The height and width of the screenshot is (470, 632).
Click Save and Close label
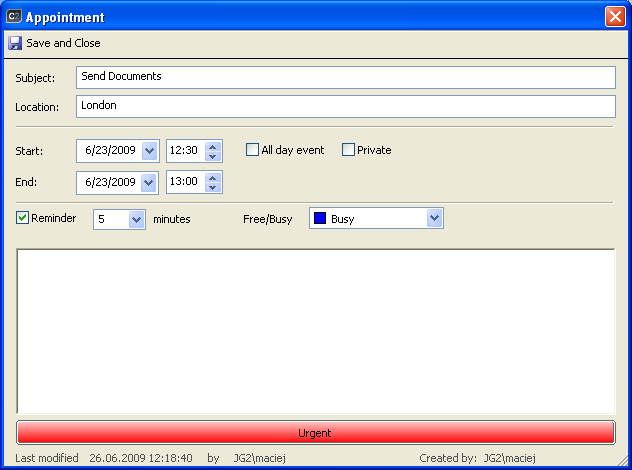63,43
